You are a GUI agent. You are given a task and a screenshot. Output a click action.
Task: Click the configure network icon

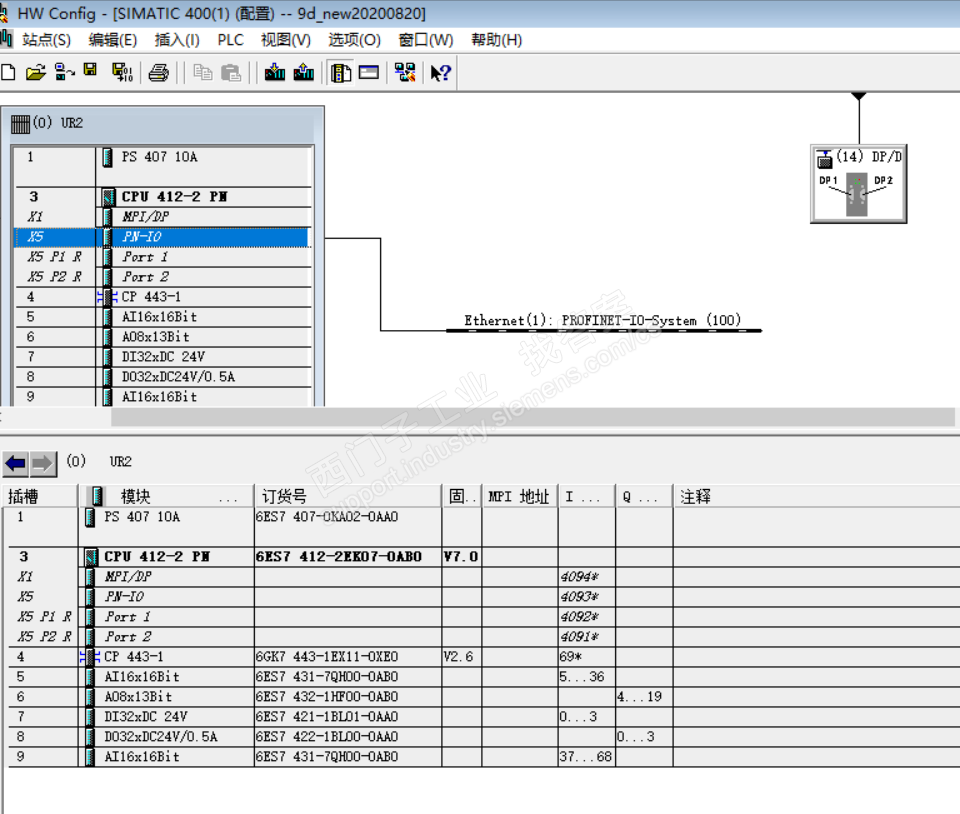click(x=405, y=72)
